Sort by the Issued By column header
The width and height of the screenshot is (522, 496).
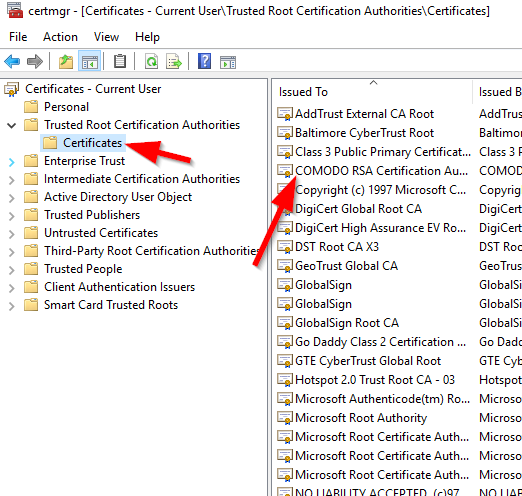pos(497,92)
